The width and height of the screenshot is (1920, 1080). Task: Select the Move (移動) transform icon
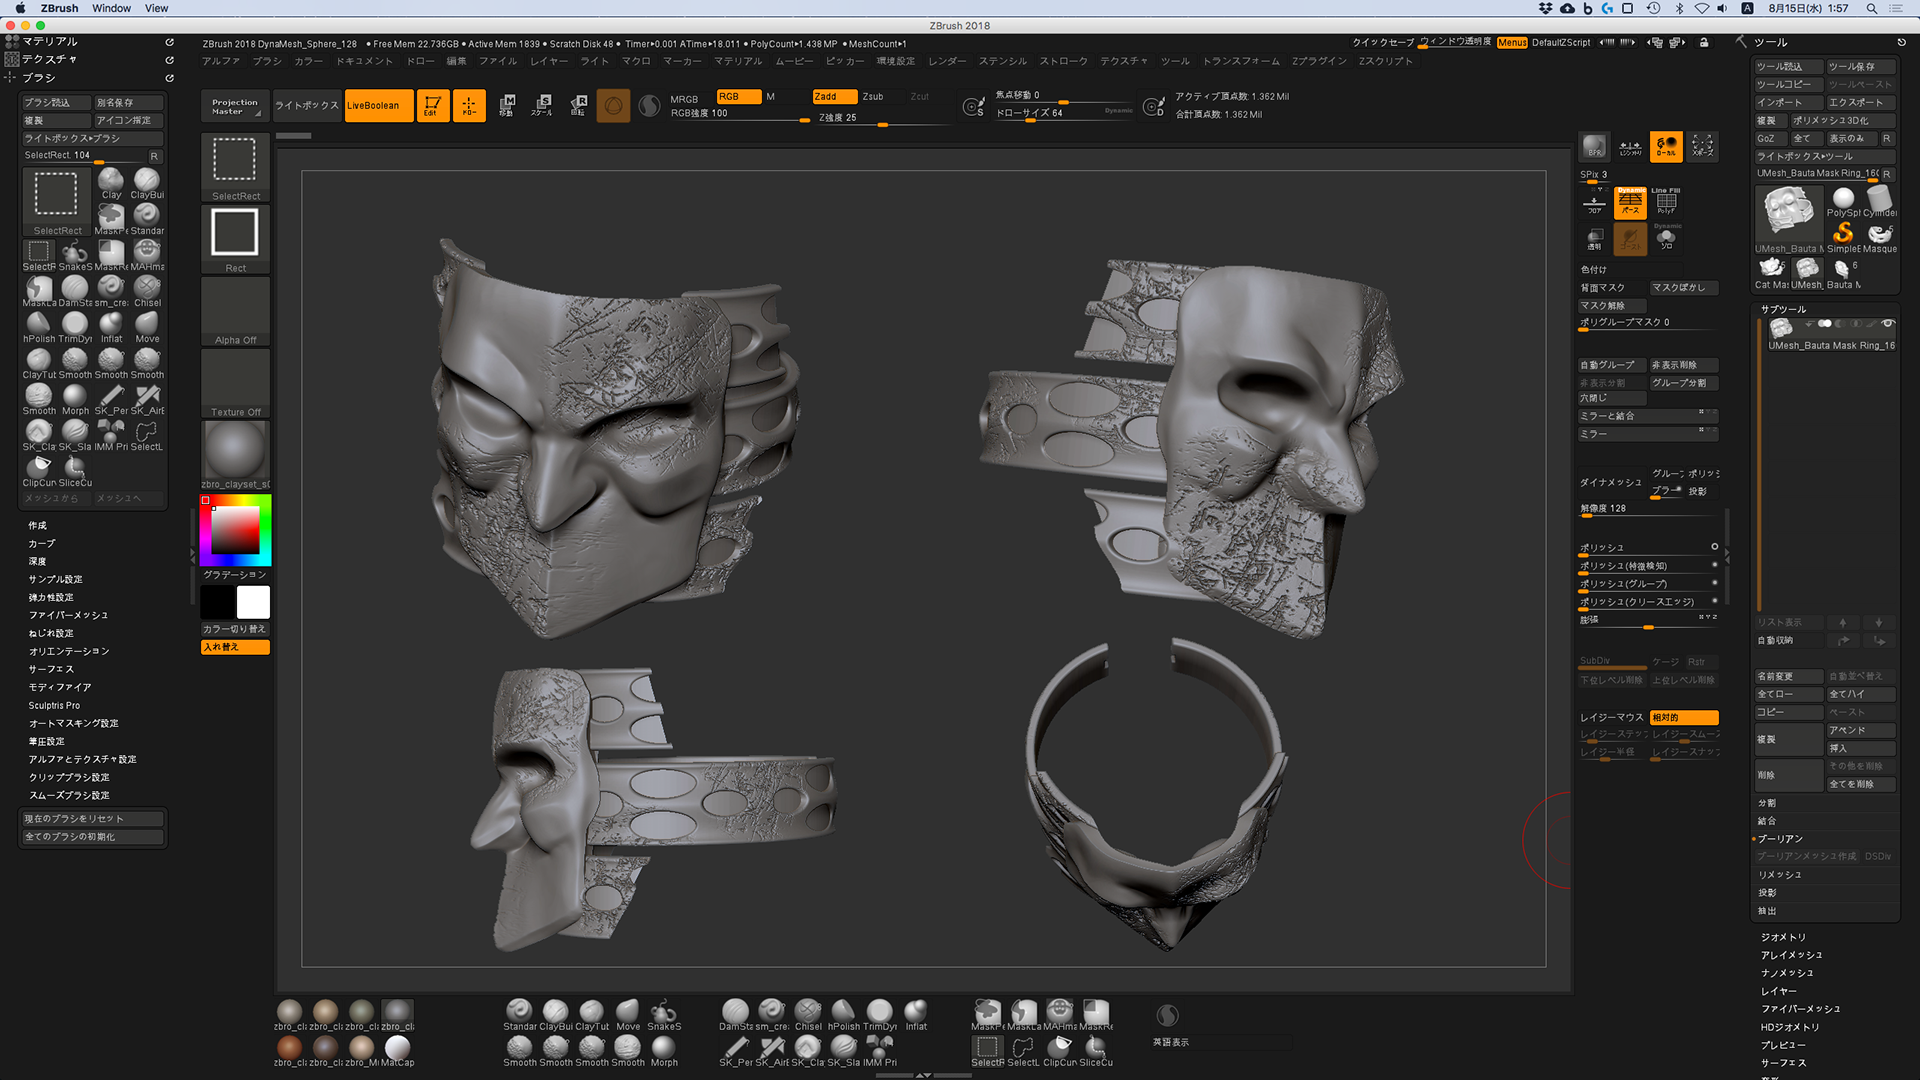pos(507,105)
